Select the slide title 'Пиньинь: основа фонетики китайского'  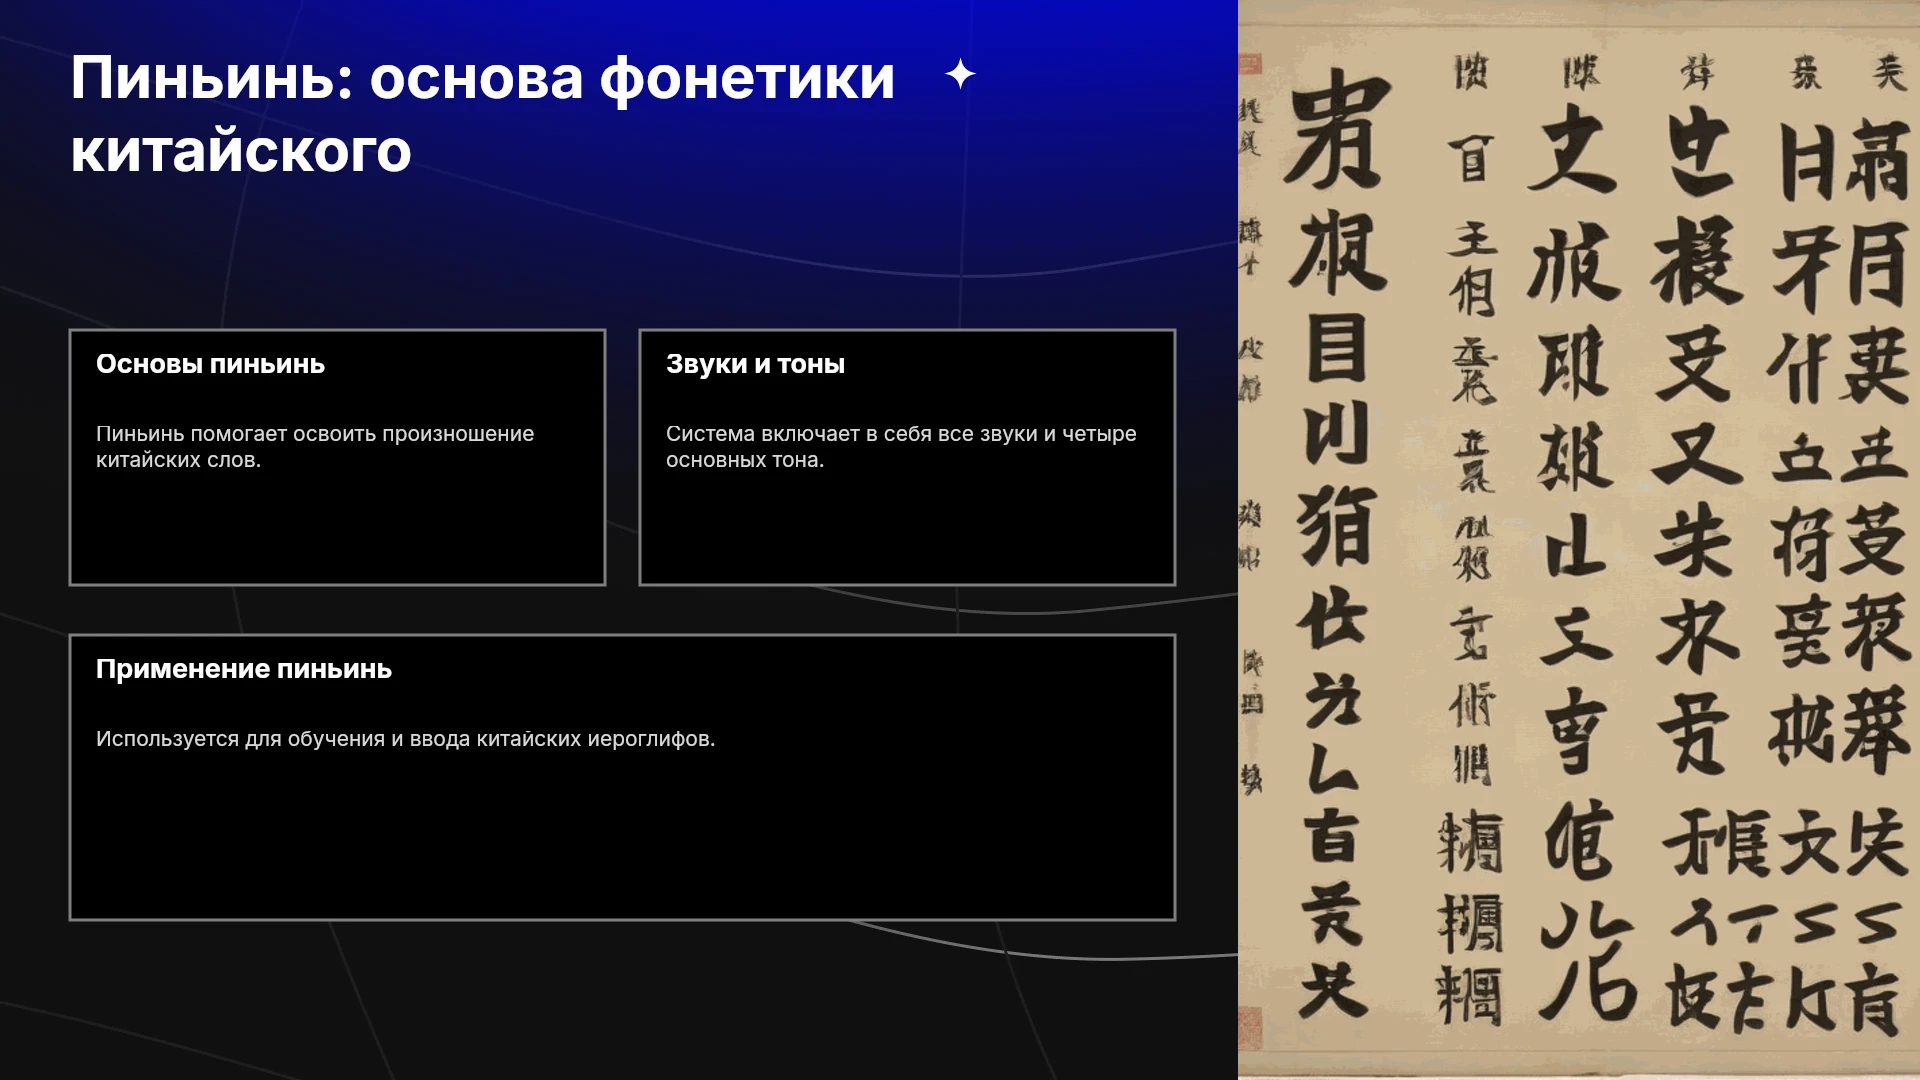tap(483, 114)
